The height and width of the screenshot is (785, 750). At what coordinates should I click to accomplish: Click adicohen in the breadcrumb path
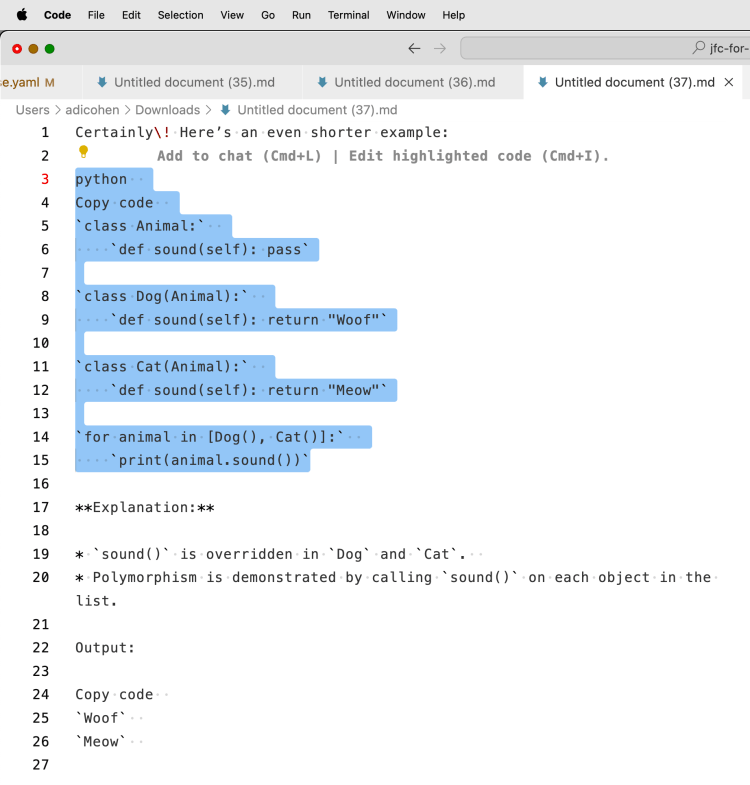tap(93, 110)
